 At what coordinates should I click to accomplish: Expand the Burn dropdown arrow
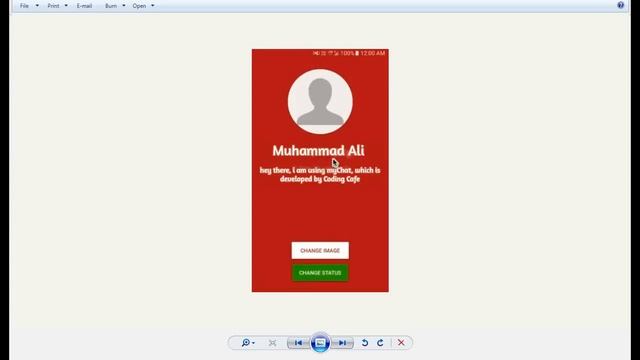click(124, 6)
